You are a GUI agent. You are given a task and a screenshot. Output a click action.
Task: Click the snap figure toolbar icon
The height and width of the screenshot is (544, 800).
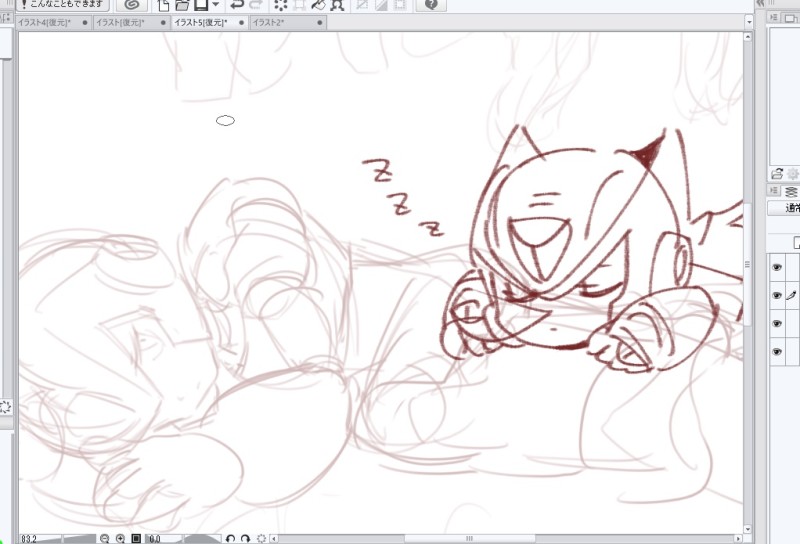point(337,5)
